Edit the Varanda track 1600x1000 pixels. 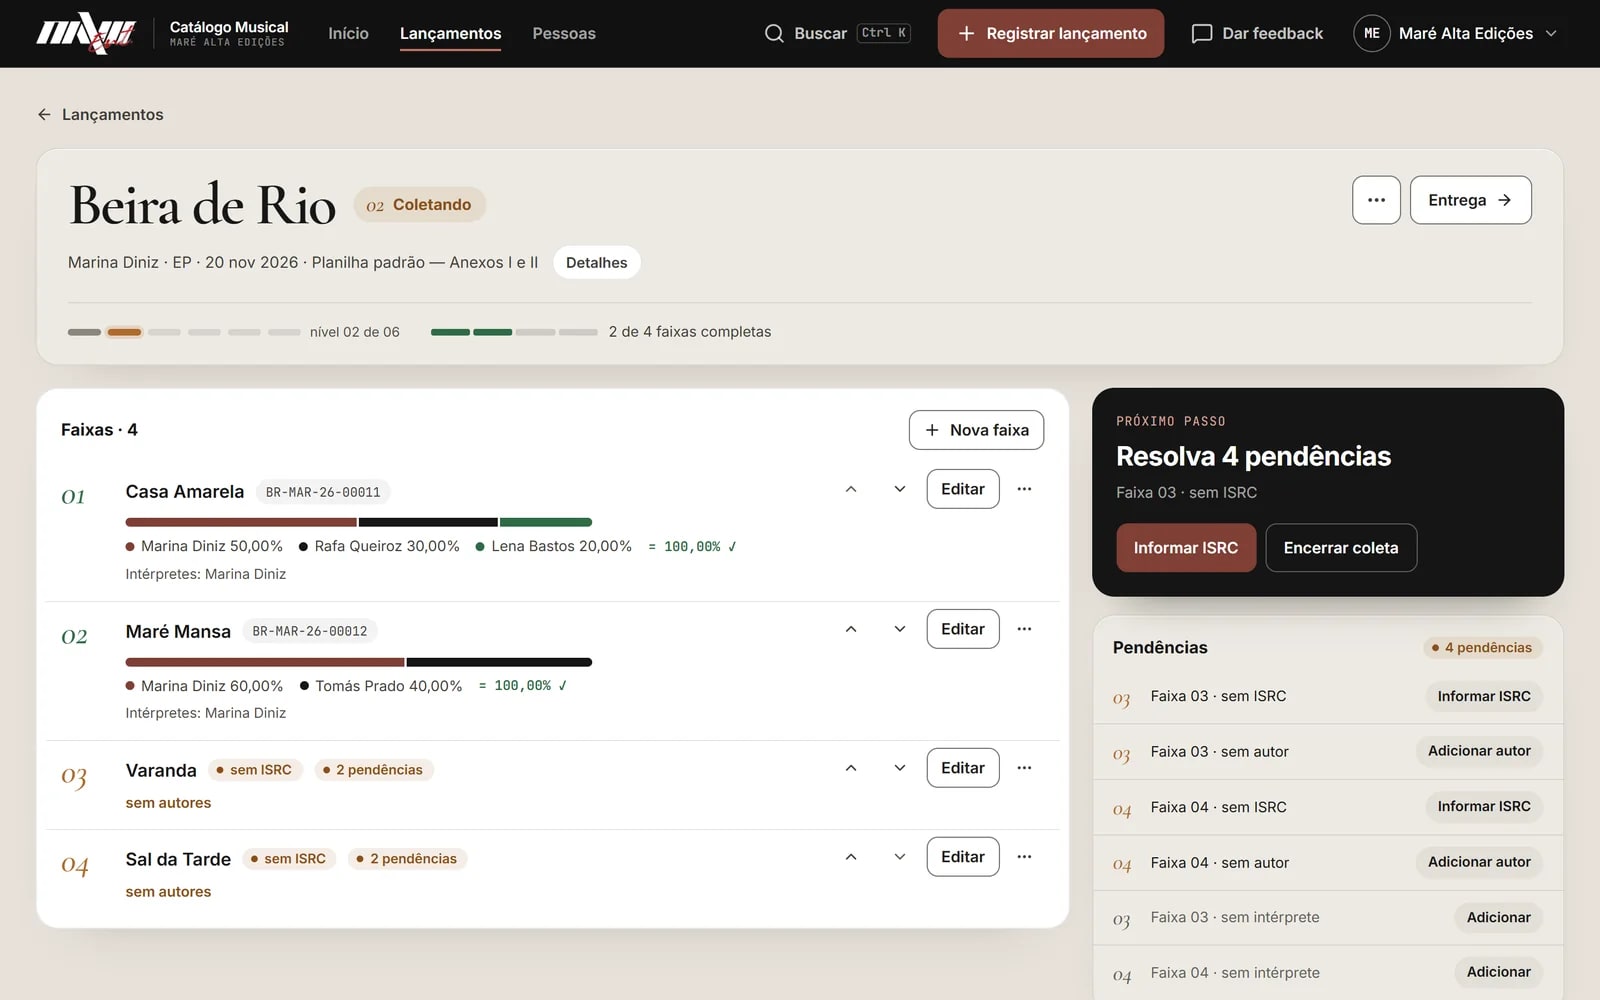click(963, 768)
